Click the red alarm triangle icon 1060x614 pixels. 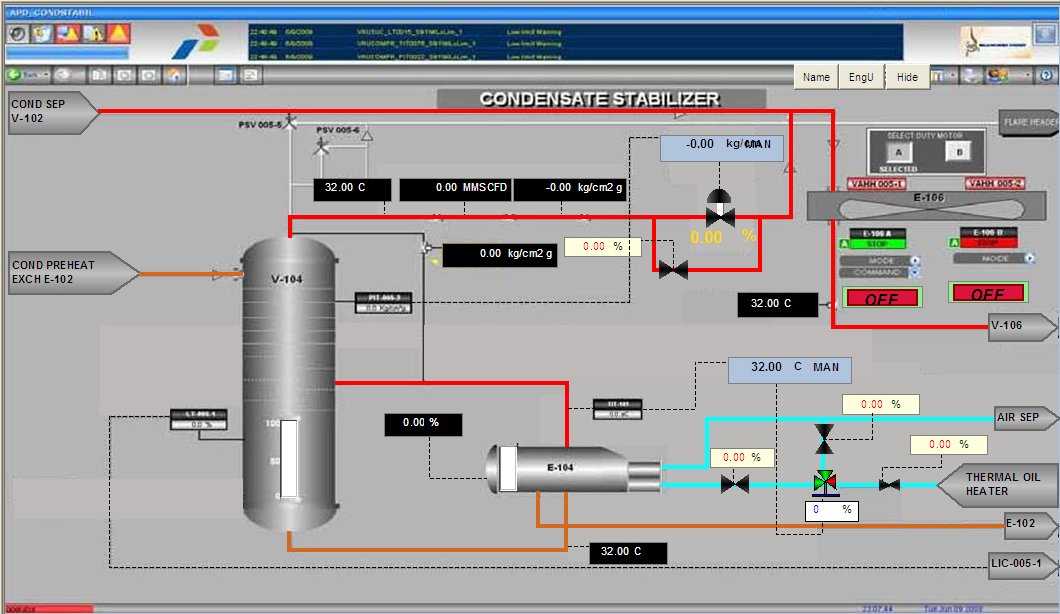pyautogui.click(x=118, y=34)
